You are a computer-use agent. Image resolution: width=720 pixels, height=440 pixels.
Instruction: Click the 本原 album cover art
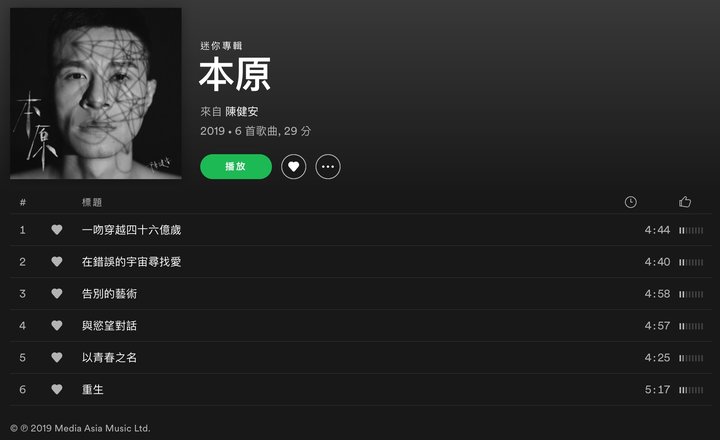(x=96, y=93)
